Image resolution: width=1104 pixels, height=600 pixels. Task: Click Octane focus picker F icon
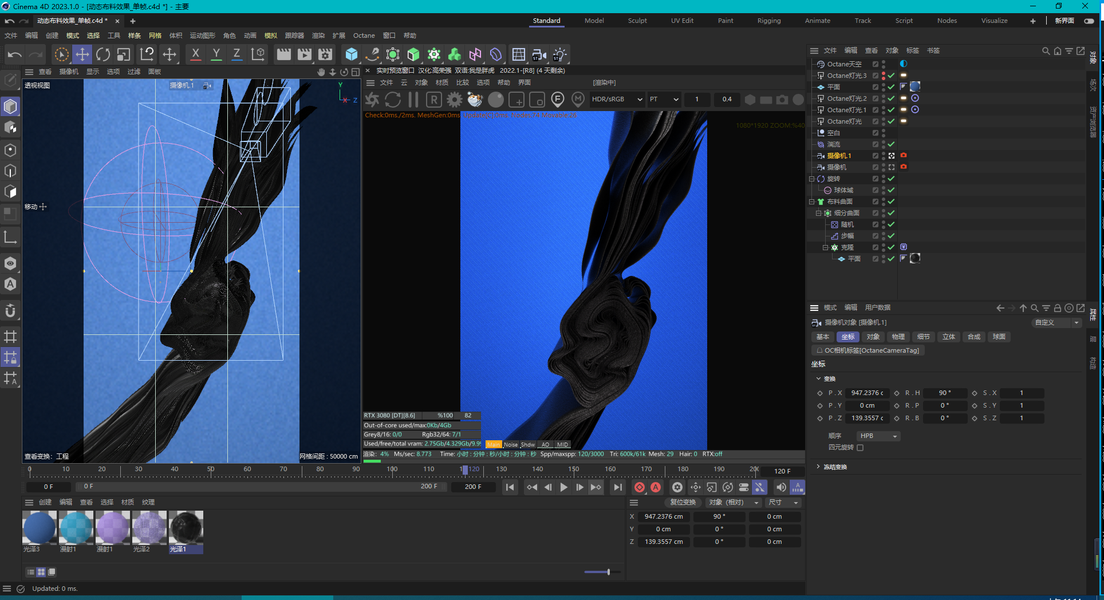tap(558, 100)
